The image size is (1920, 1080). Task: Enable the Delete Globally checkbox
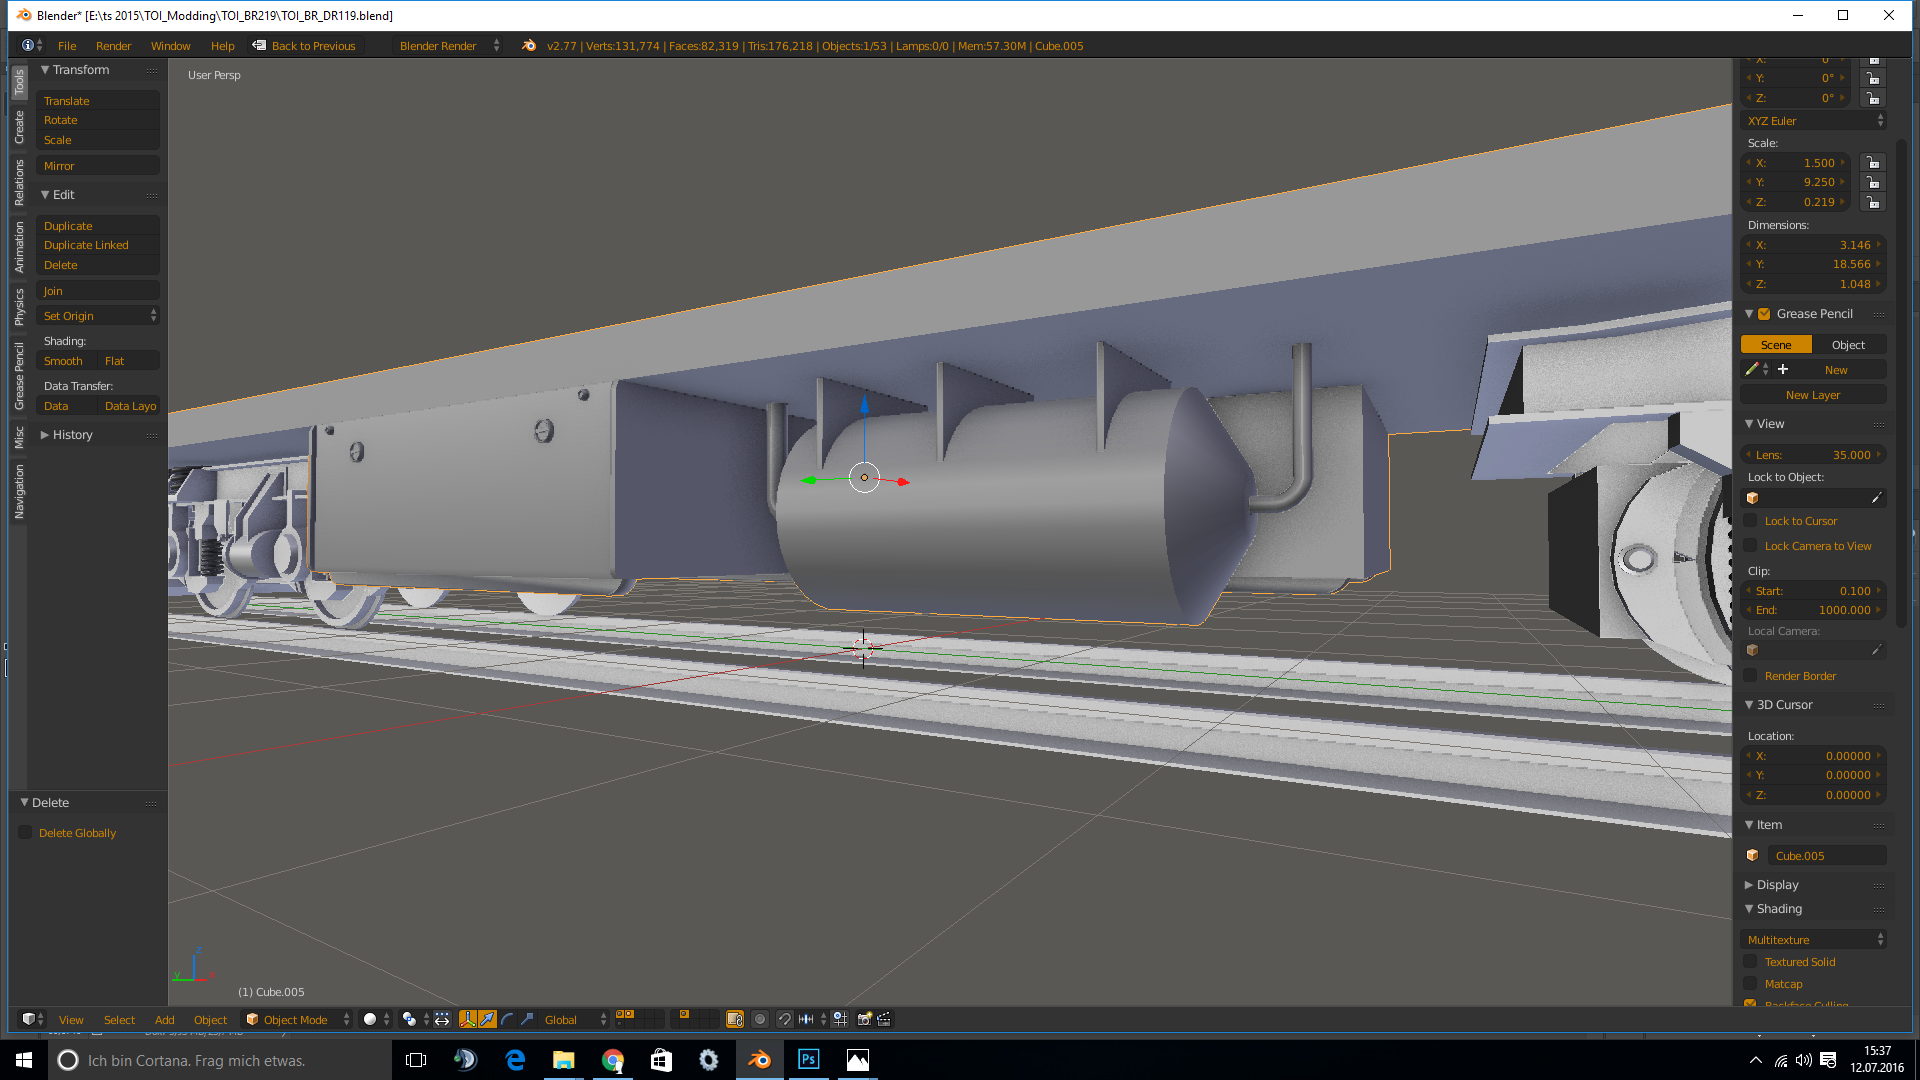(x=25, y=833)
